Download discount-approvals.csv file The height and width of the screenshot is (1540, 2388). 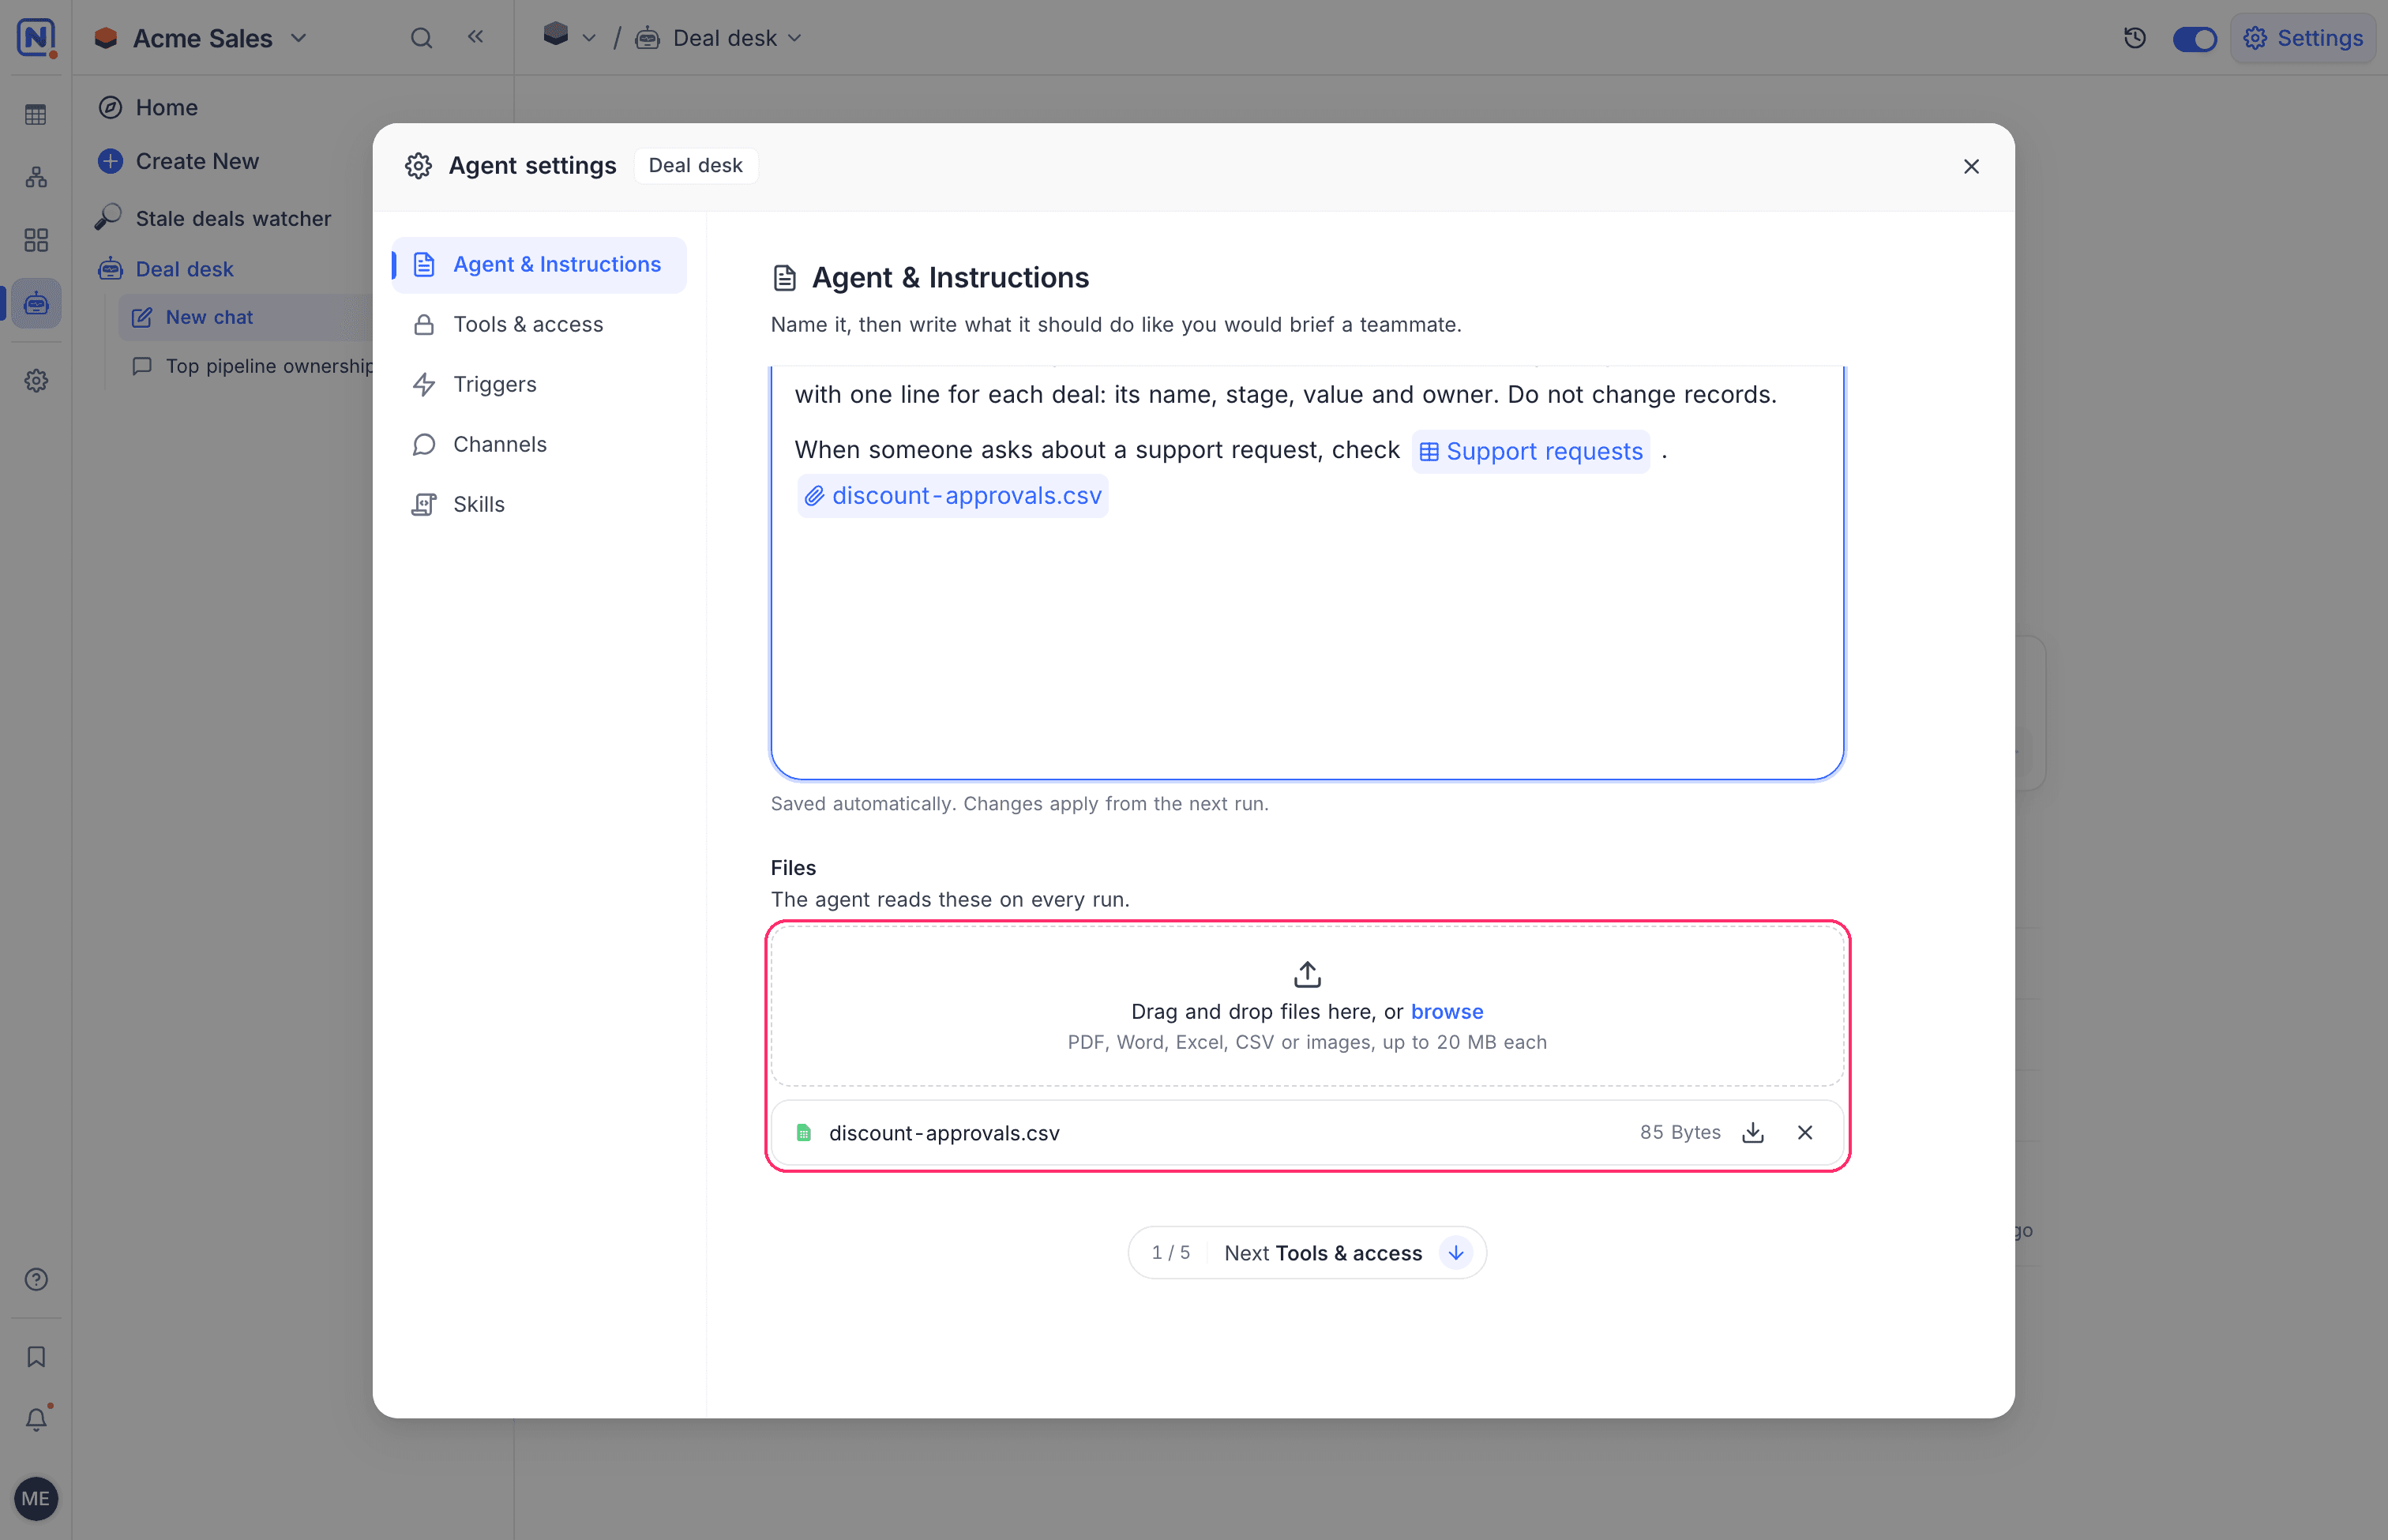[1752, 1132]
